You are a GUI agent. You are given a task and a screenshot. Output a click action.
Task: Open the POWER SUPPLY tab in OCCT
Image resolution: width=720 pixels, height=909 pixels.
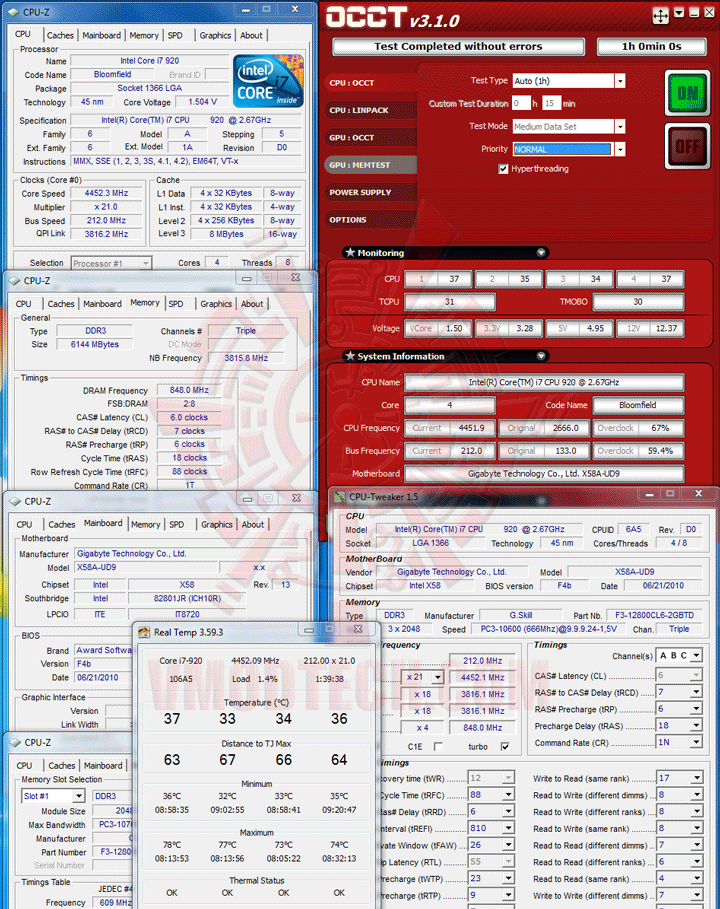(370, 192)
